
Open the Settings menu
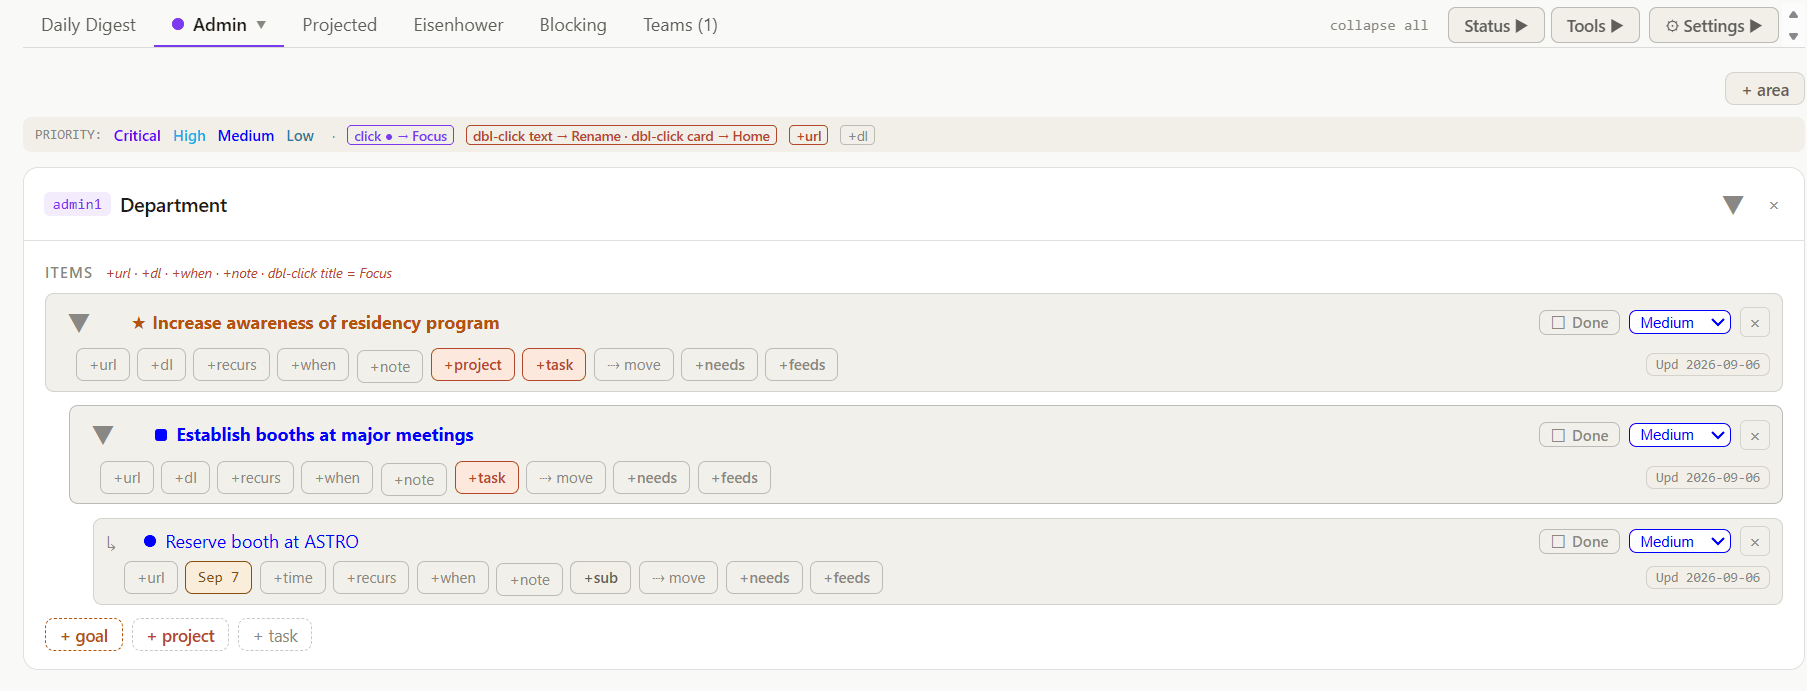tap(1714, 25)
